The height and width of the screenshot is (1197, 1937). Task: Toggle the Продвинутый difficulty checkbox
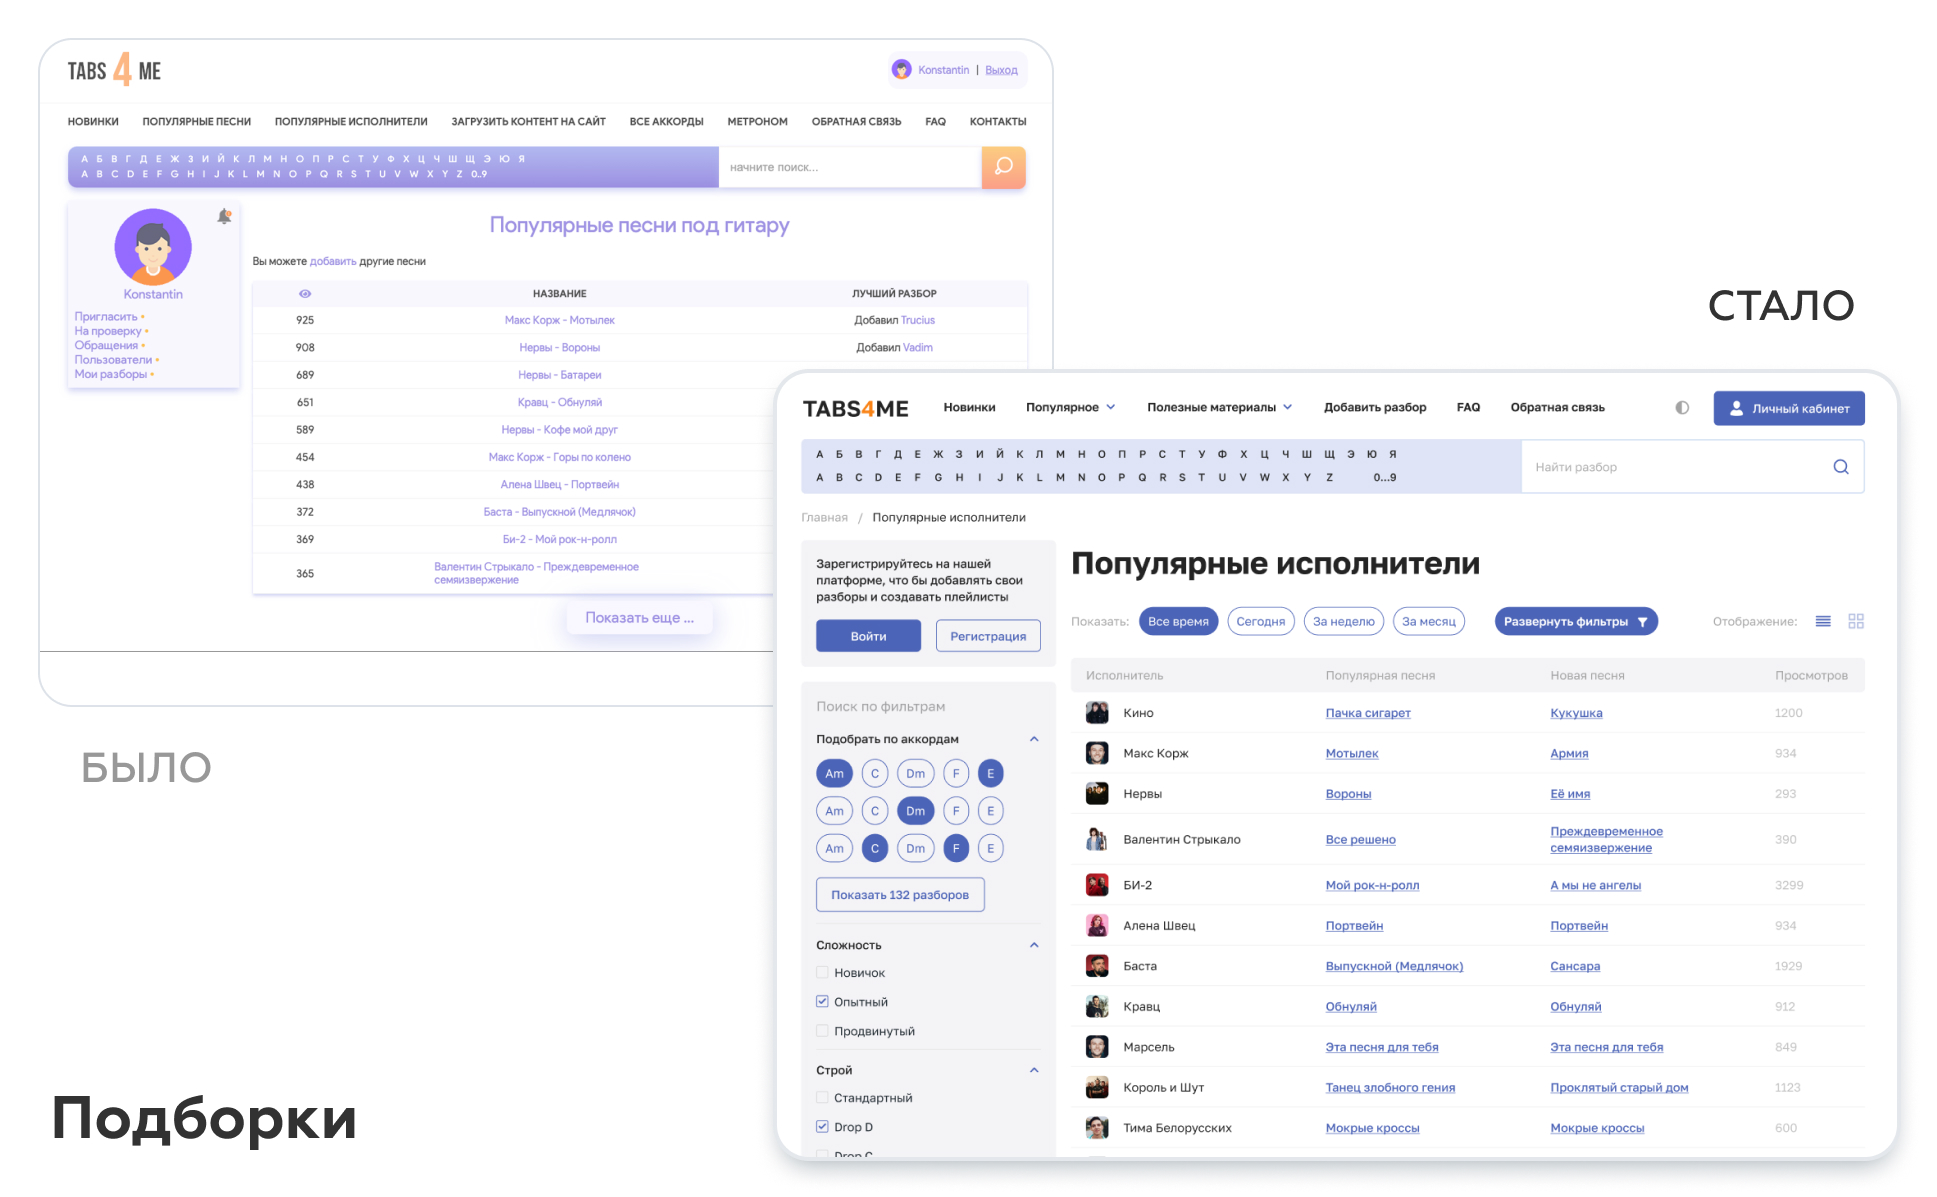click(x=822, y=1030)
